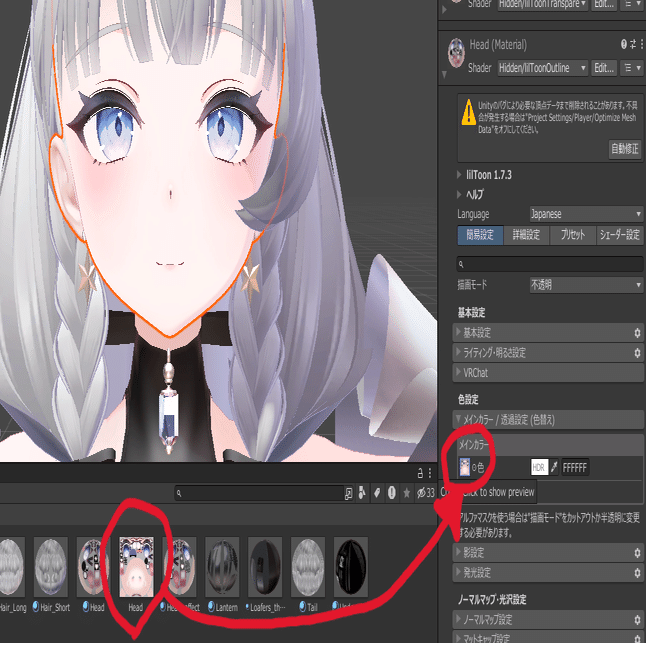
Task: Expand the lilToon 1.7.3 section
Action: point(459,175)
